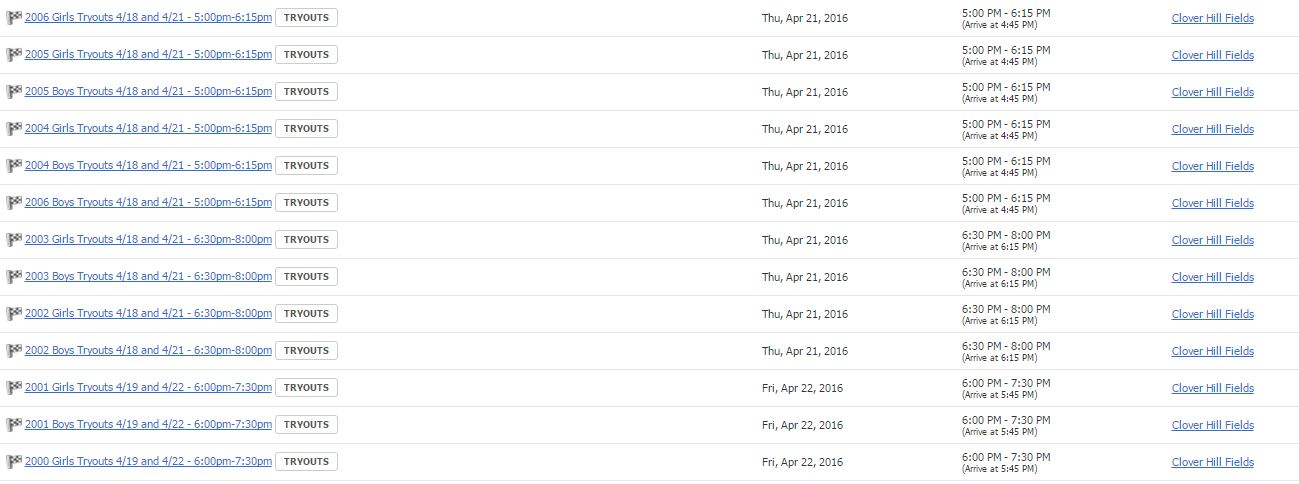Click checkered flag icon beside 2006 Boys Tryouts
1299x484 pixels.
click(x=14, y=202)
